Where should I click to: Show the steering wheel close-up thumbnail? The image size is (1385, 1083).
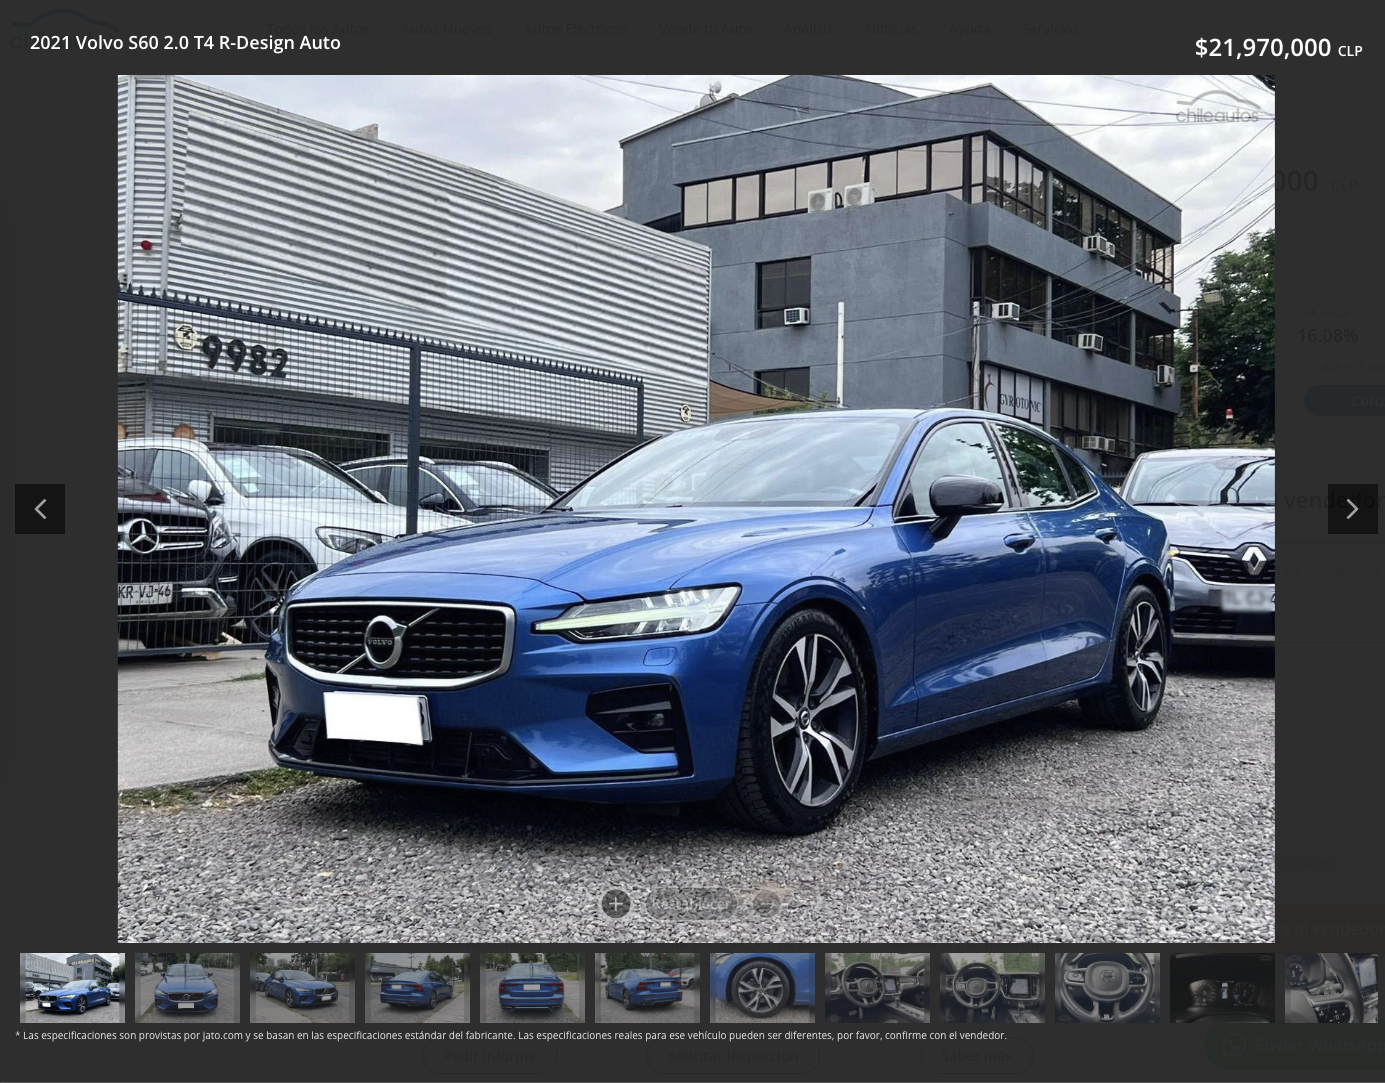[1107, 988]
